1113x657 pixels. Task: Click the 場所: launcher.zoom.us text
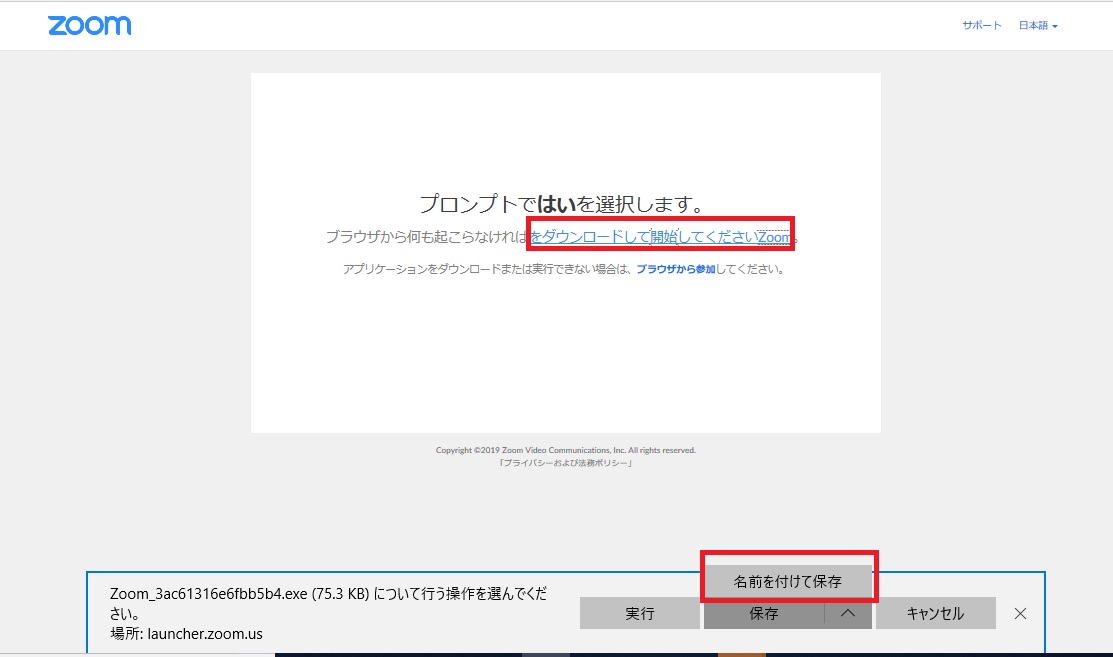coord(187,633)
